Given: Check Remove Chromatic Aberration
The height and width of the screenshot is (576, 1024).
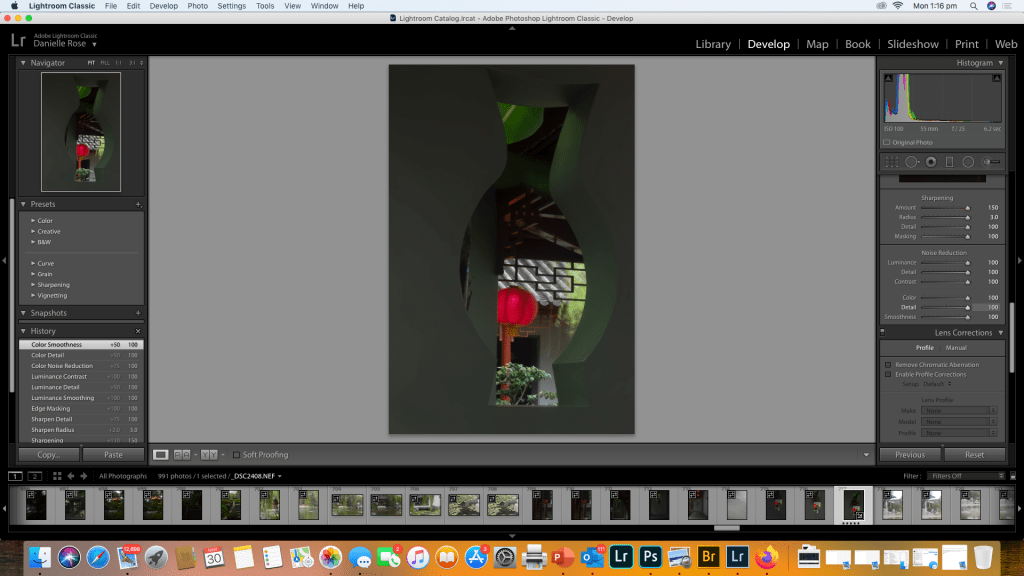Looking at the screenshot, I should pyautogui.click(x=888, y=365).
